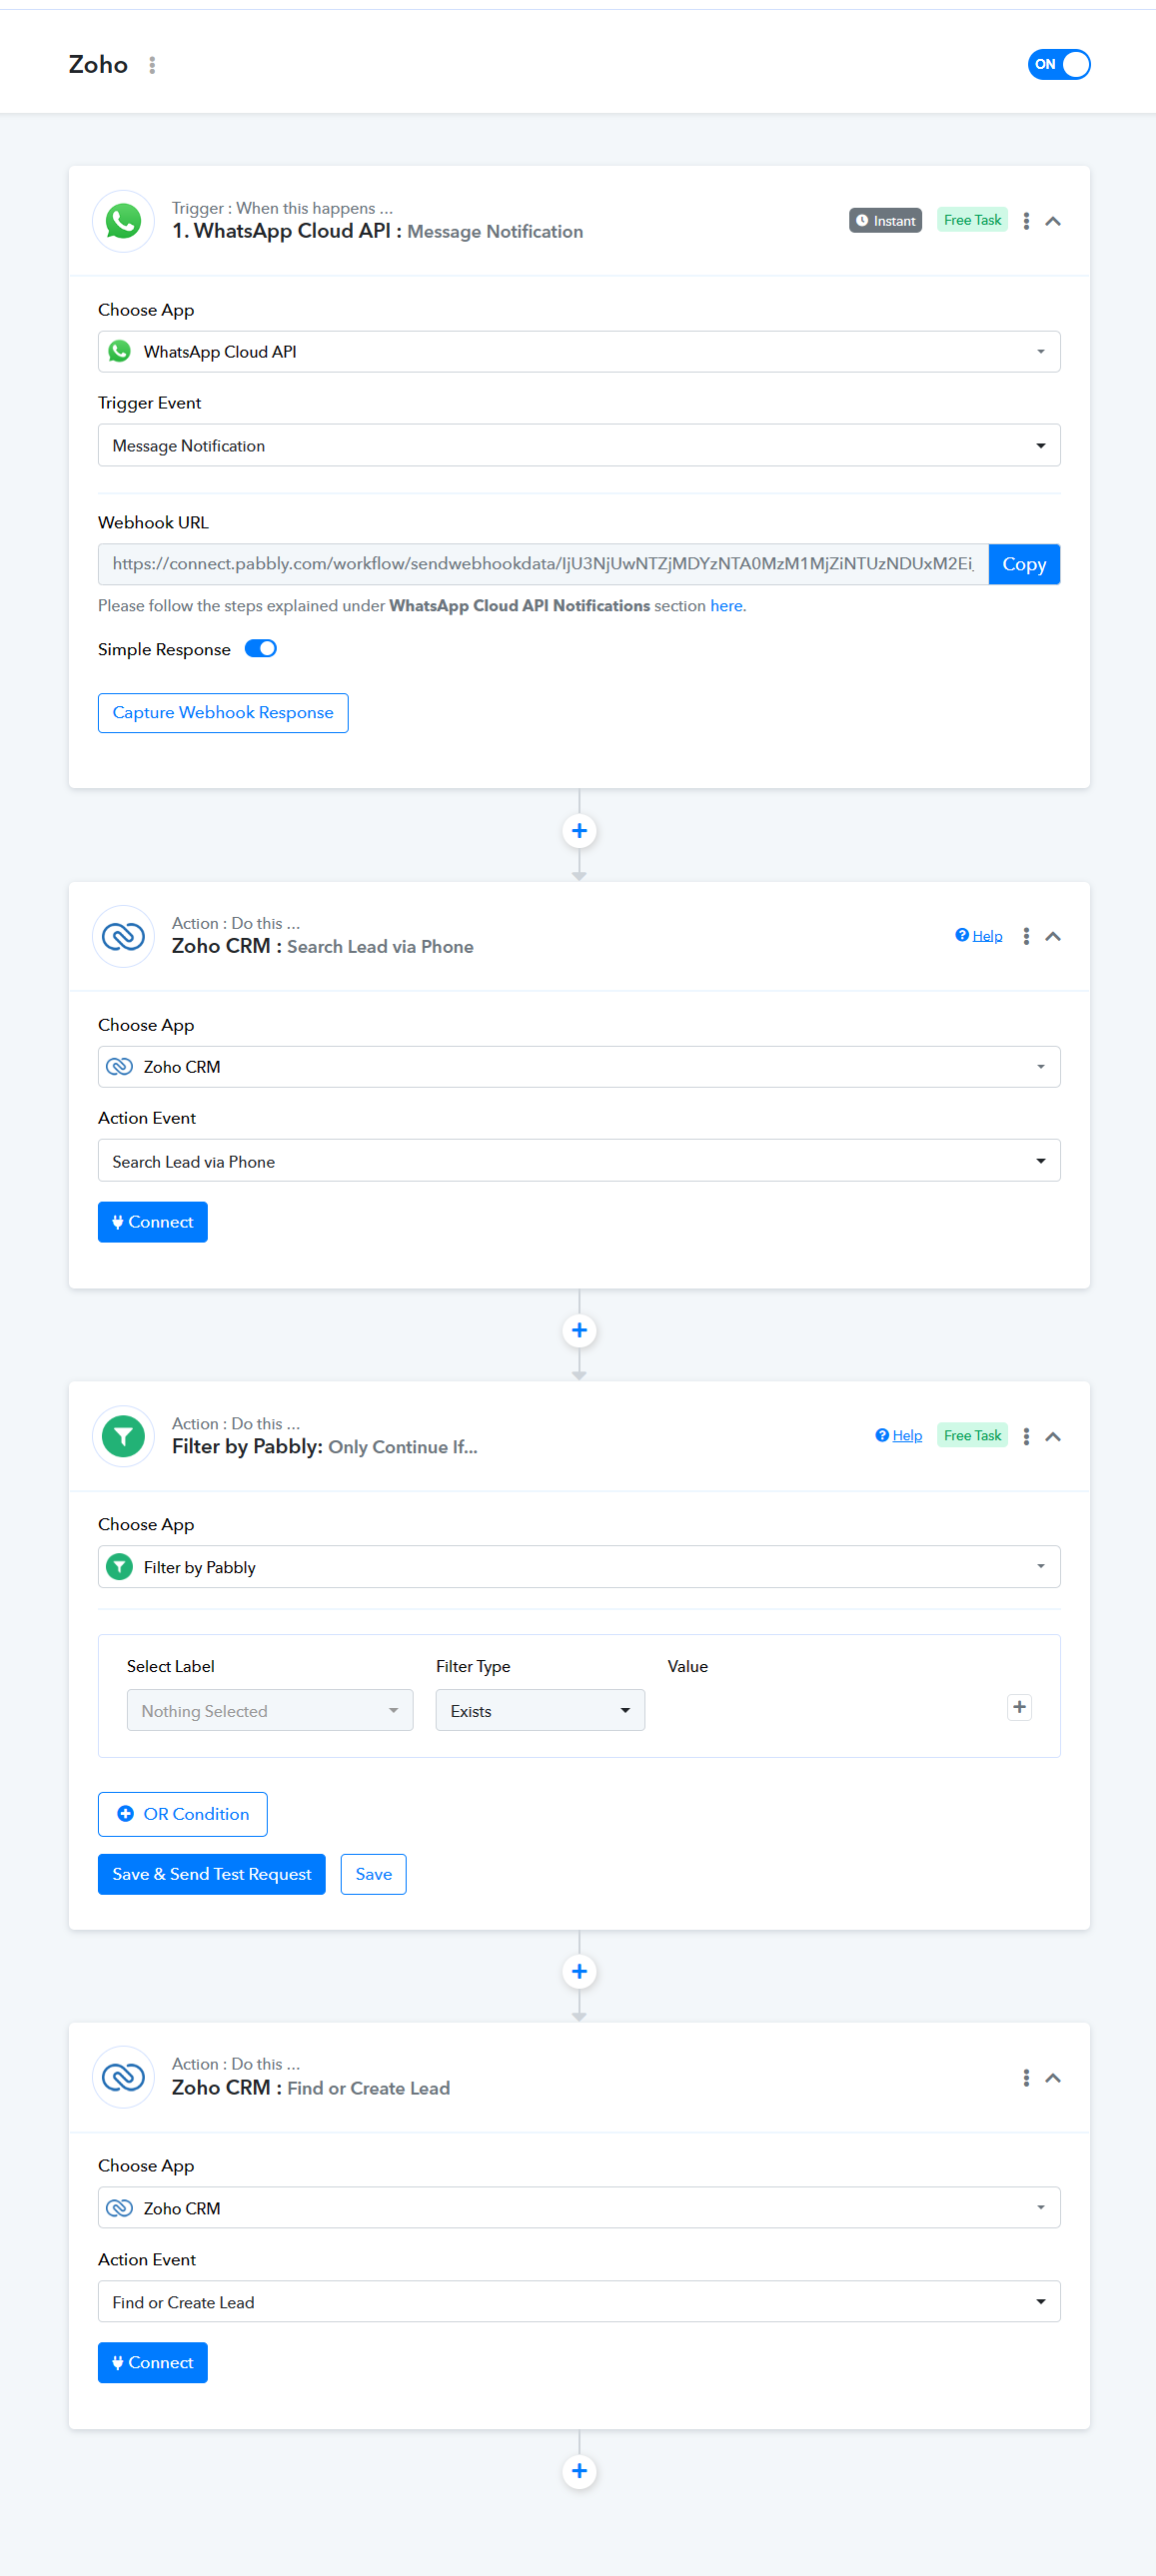This screenshot has height=2576, width=1156.
Task: Open the WhatsApp Cloud API Choose App dropdown
Action: [x=579, y=352]
